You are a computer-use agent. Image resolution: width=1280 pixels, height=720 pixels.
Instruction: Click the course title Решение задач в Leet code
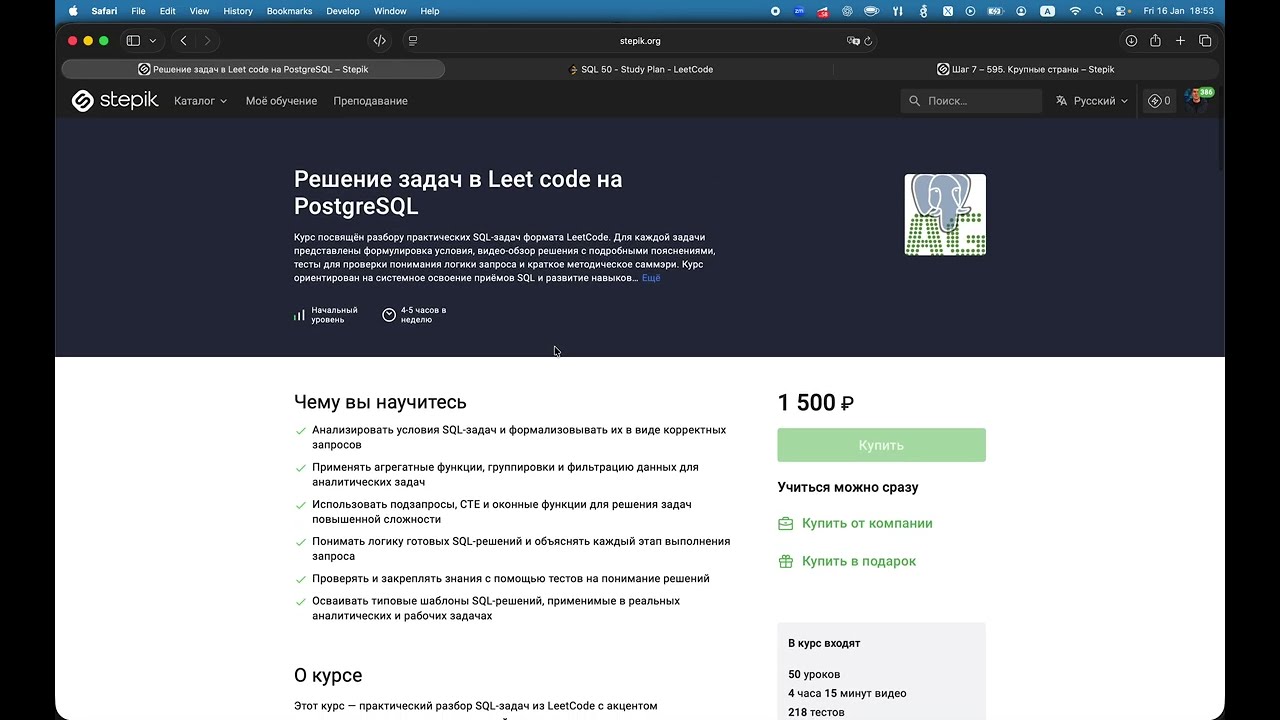tap(458, 192)
